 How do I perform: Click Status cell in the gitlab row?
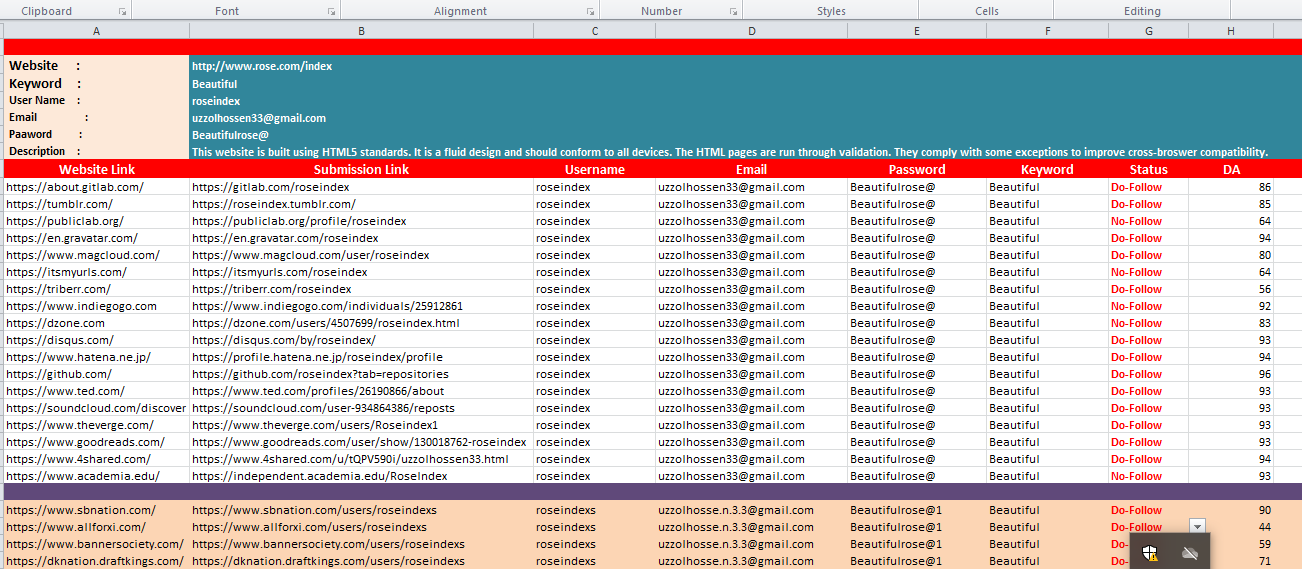(x=1148, y=187)
